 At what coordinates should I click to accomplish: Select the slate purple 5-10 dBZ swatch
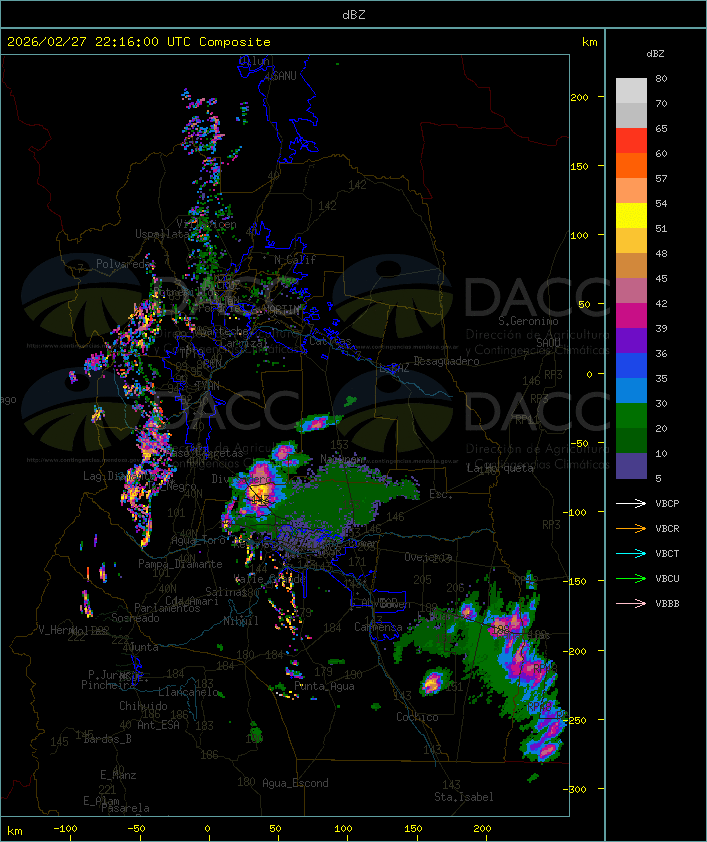click(631, 466)
